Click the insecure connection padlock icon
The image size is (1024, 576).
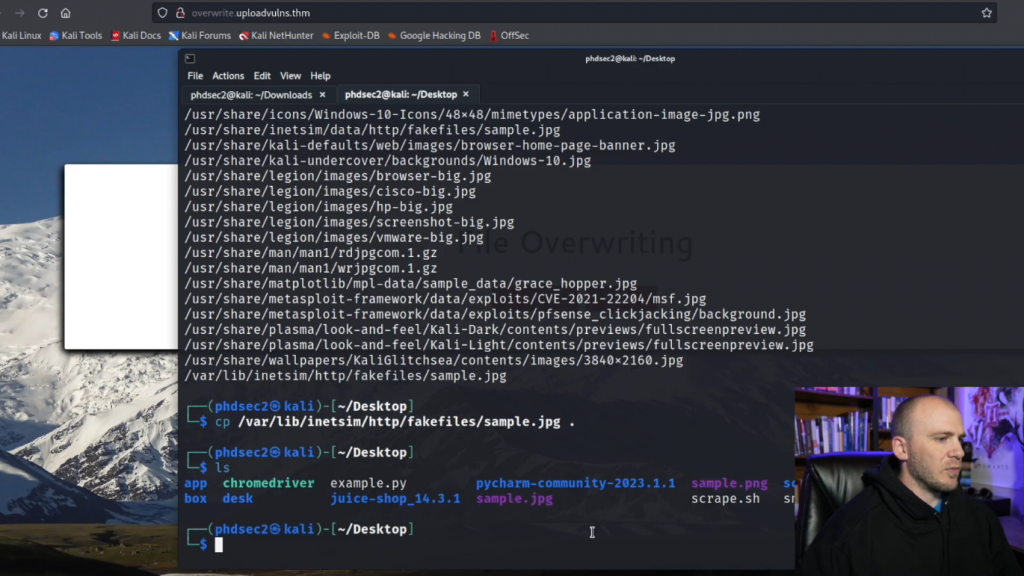[x=180, y=13]
